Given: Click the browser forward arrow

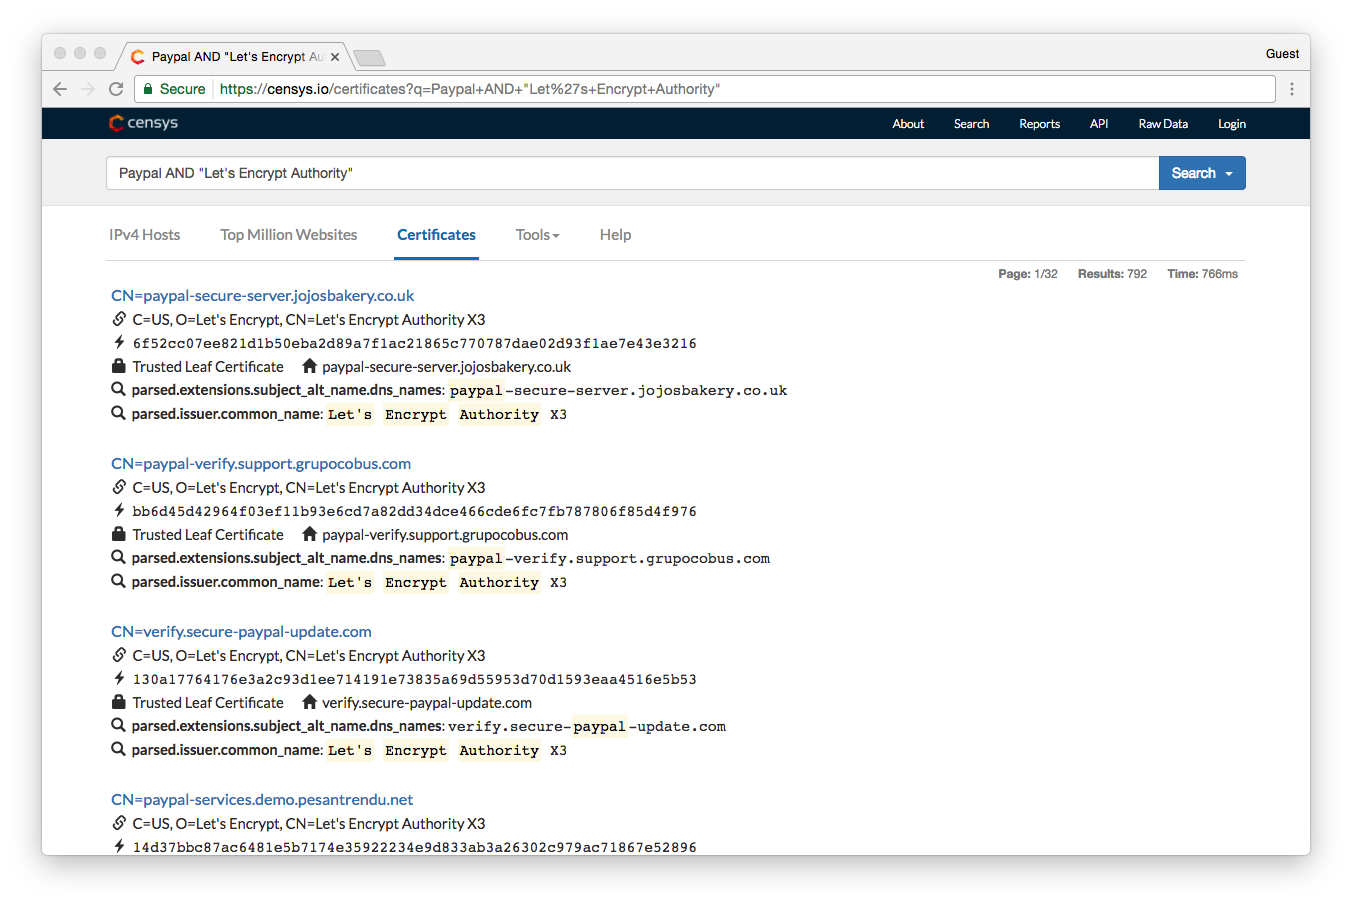Looking at the screenshot, I should coord(88,89).
